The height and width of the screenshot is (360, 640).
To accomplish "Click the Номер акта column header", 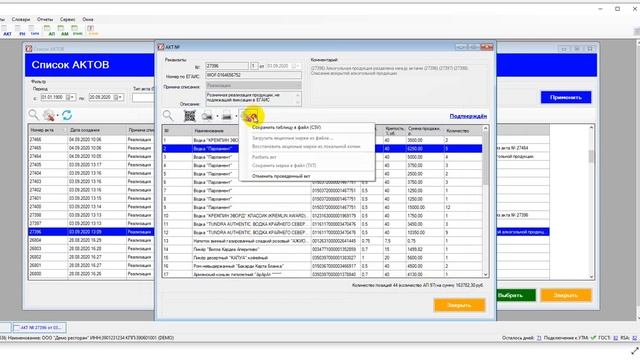I will coord(48,130).
